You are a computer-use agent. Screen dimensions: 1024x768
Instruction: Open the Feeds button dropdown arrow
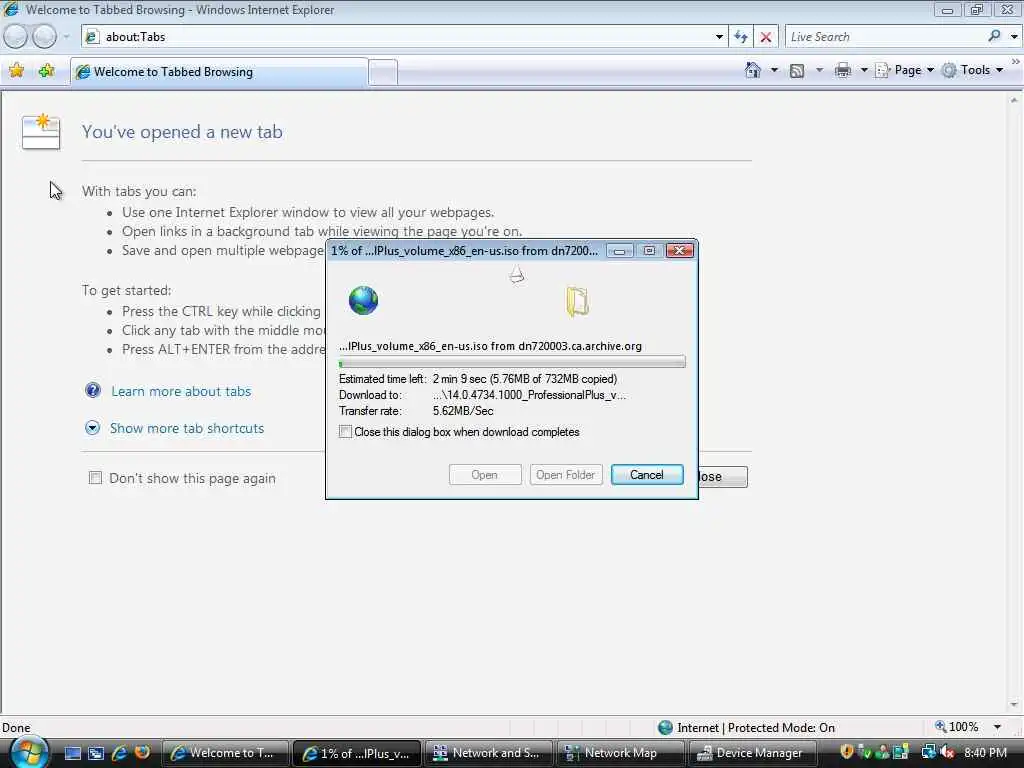(819, 70)
